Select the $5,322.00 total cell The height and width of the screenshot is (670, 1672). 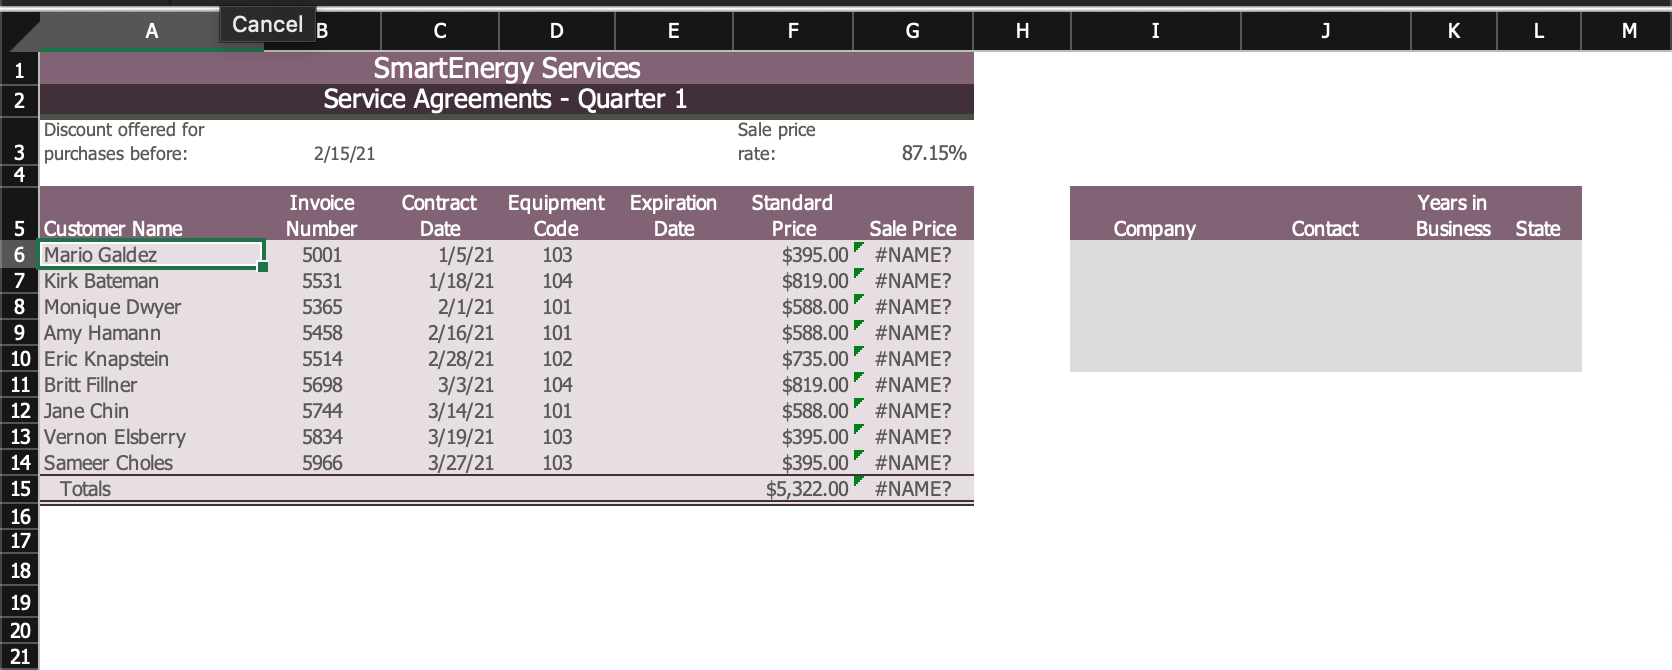(792, 489)
